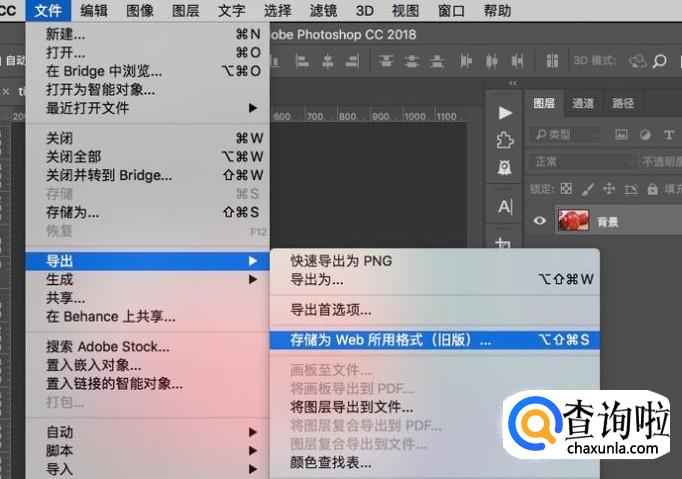This screenshot has height=479, width=682.
Task: Collapse the panels with double-arrow icon
Action: 513,83
